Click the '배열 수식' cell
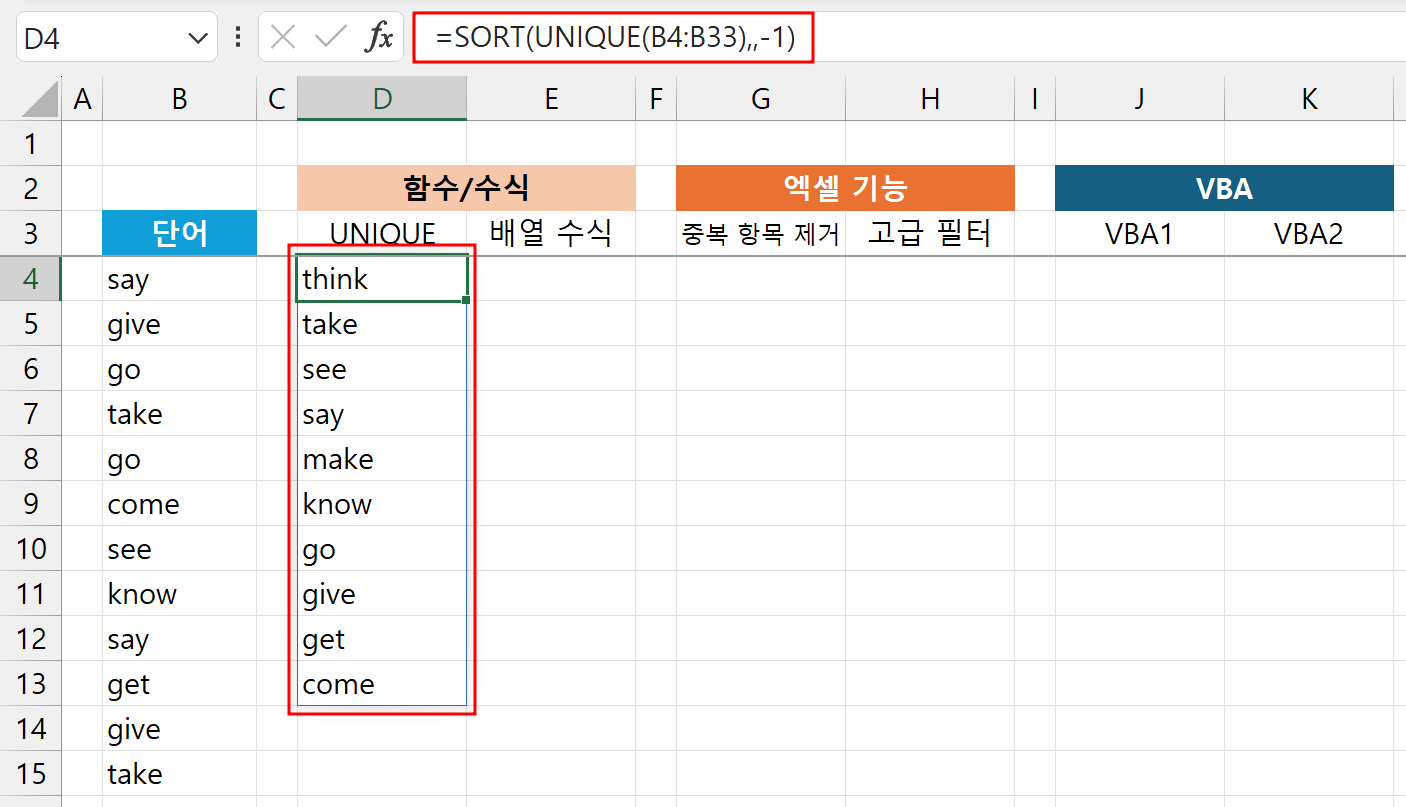This screenshot has width=1406, height=807. pos(551,233)
